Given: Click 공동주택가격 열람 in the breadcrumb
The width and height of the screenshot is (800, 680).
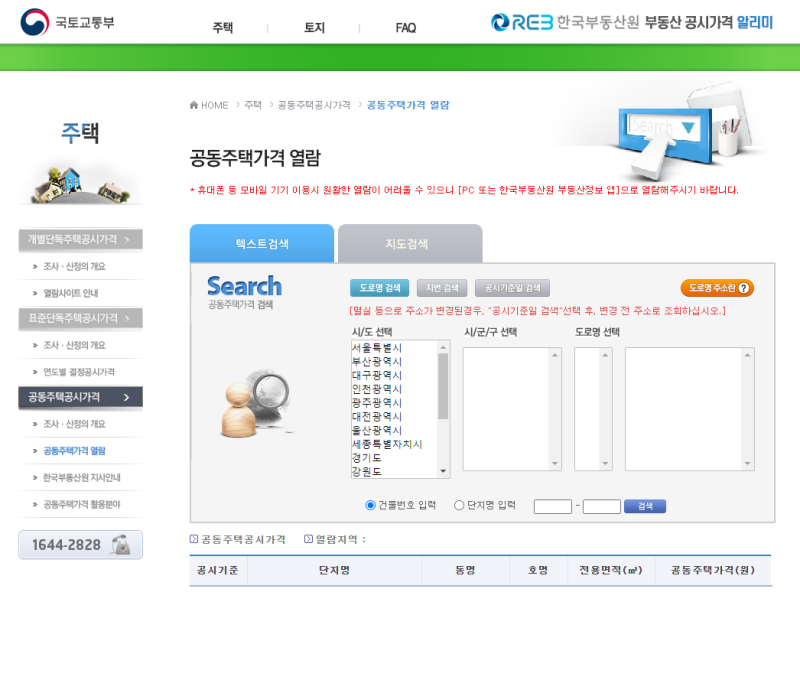Looking at the screenshot, I should pyautogui.click(x=408, y=105).
